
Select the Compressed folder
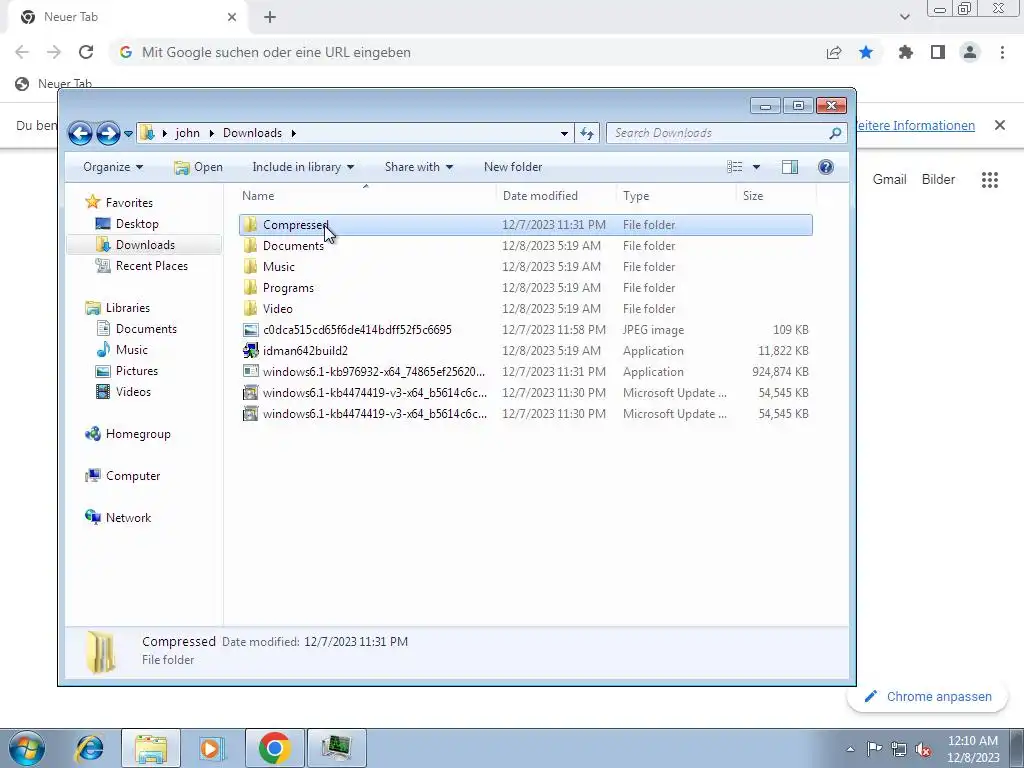(526, 225)
